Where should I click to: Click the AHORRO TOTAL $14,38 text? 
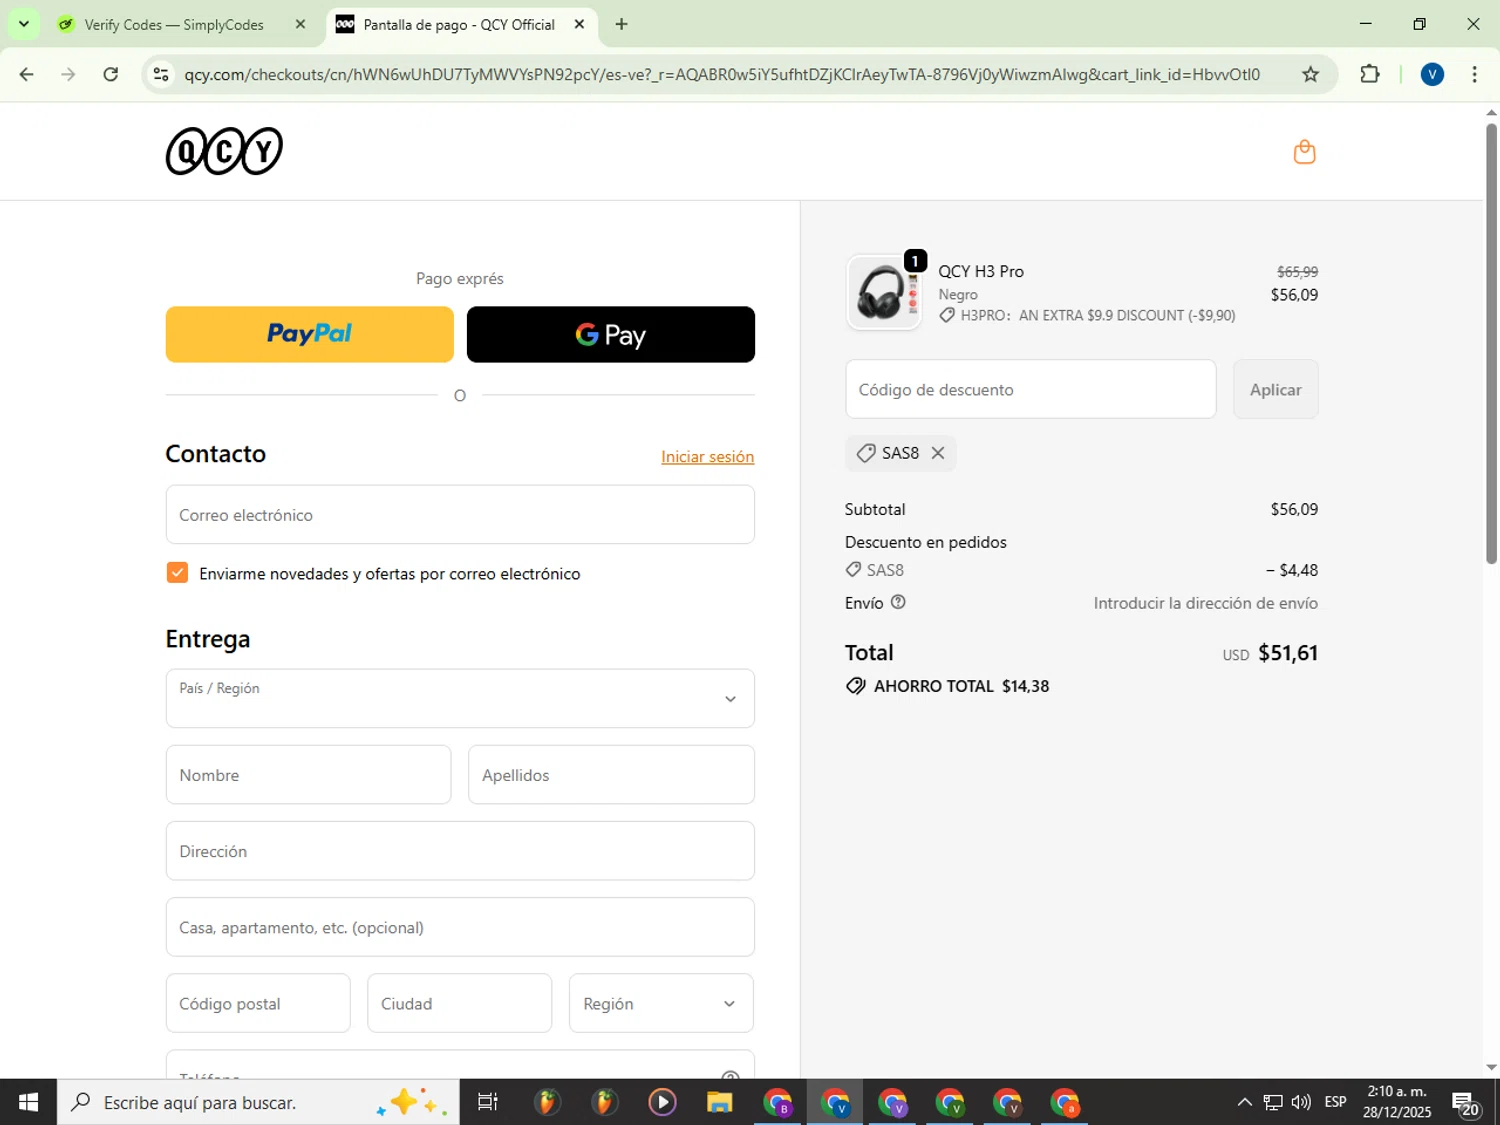(961, 686)
